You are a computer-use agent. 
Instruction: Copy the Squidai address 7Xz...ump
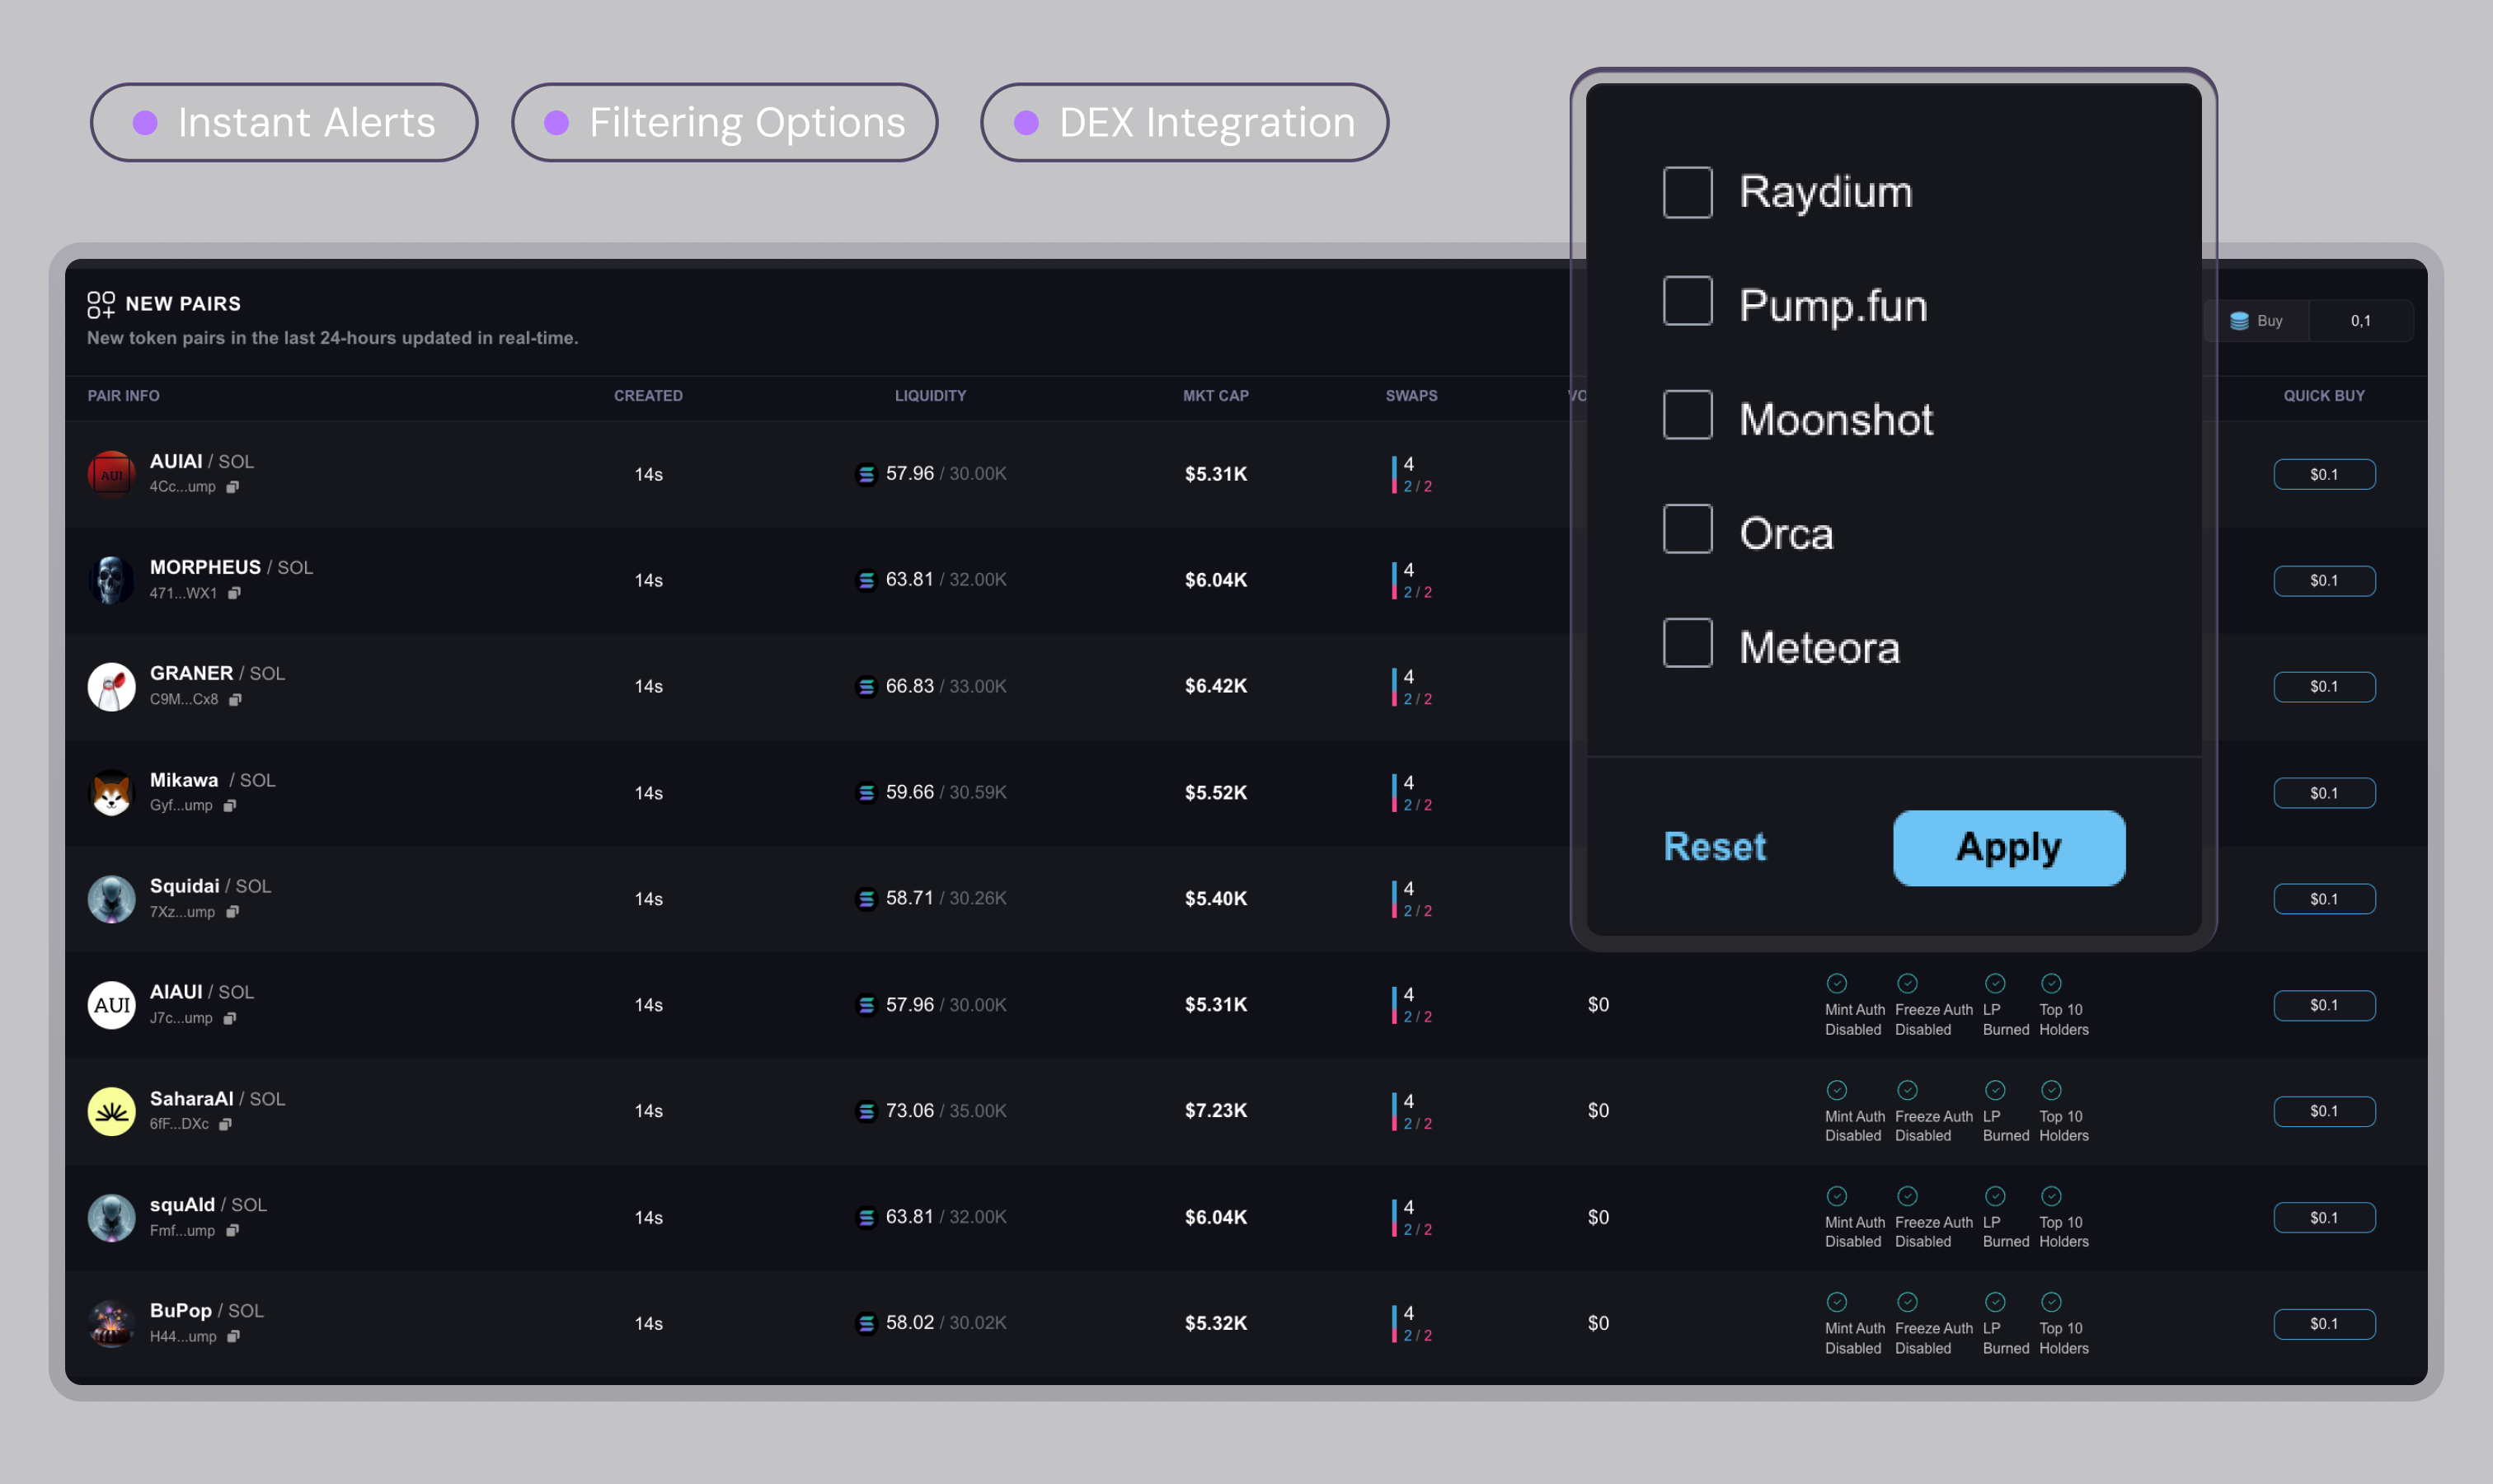coord(232,912)
